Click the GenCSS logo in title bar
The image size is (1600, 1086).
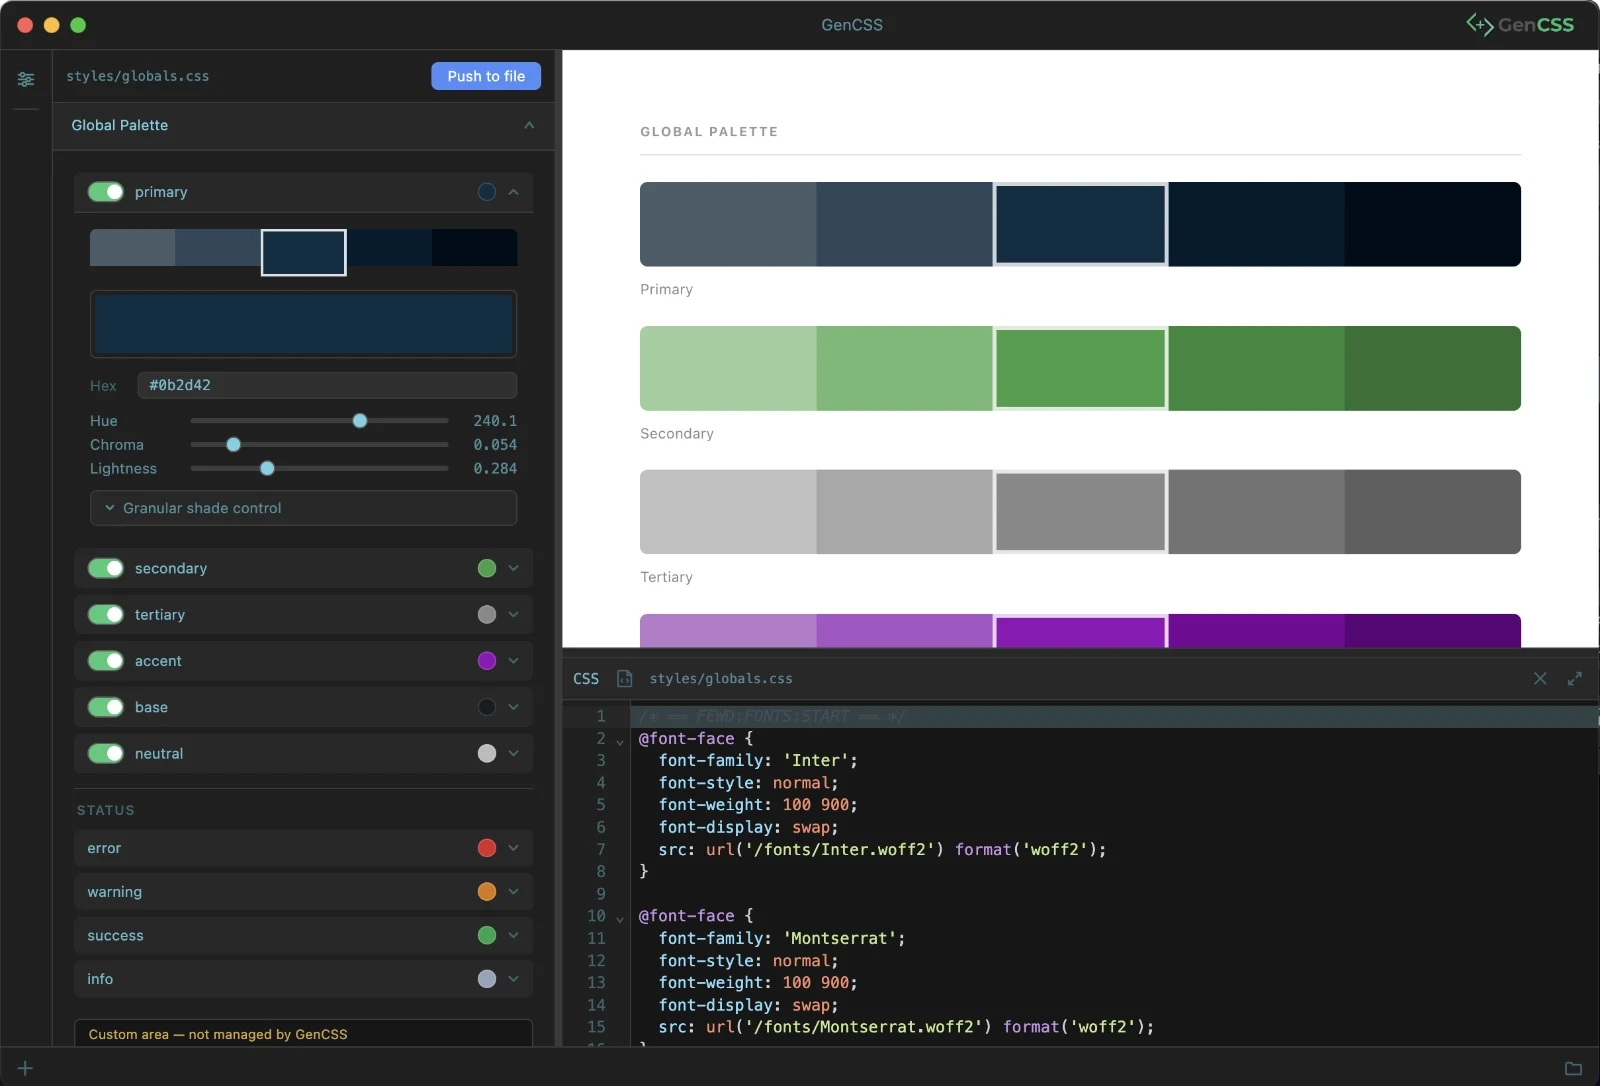click(1520, 24)
